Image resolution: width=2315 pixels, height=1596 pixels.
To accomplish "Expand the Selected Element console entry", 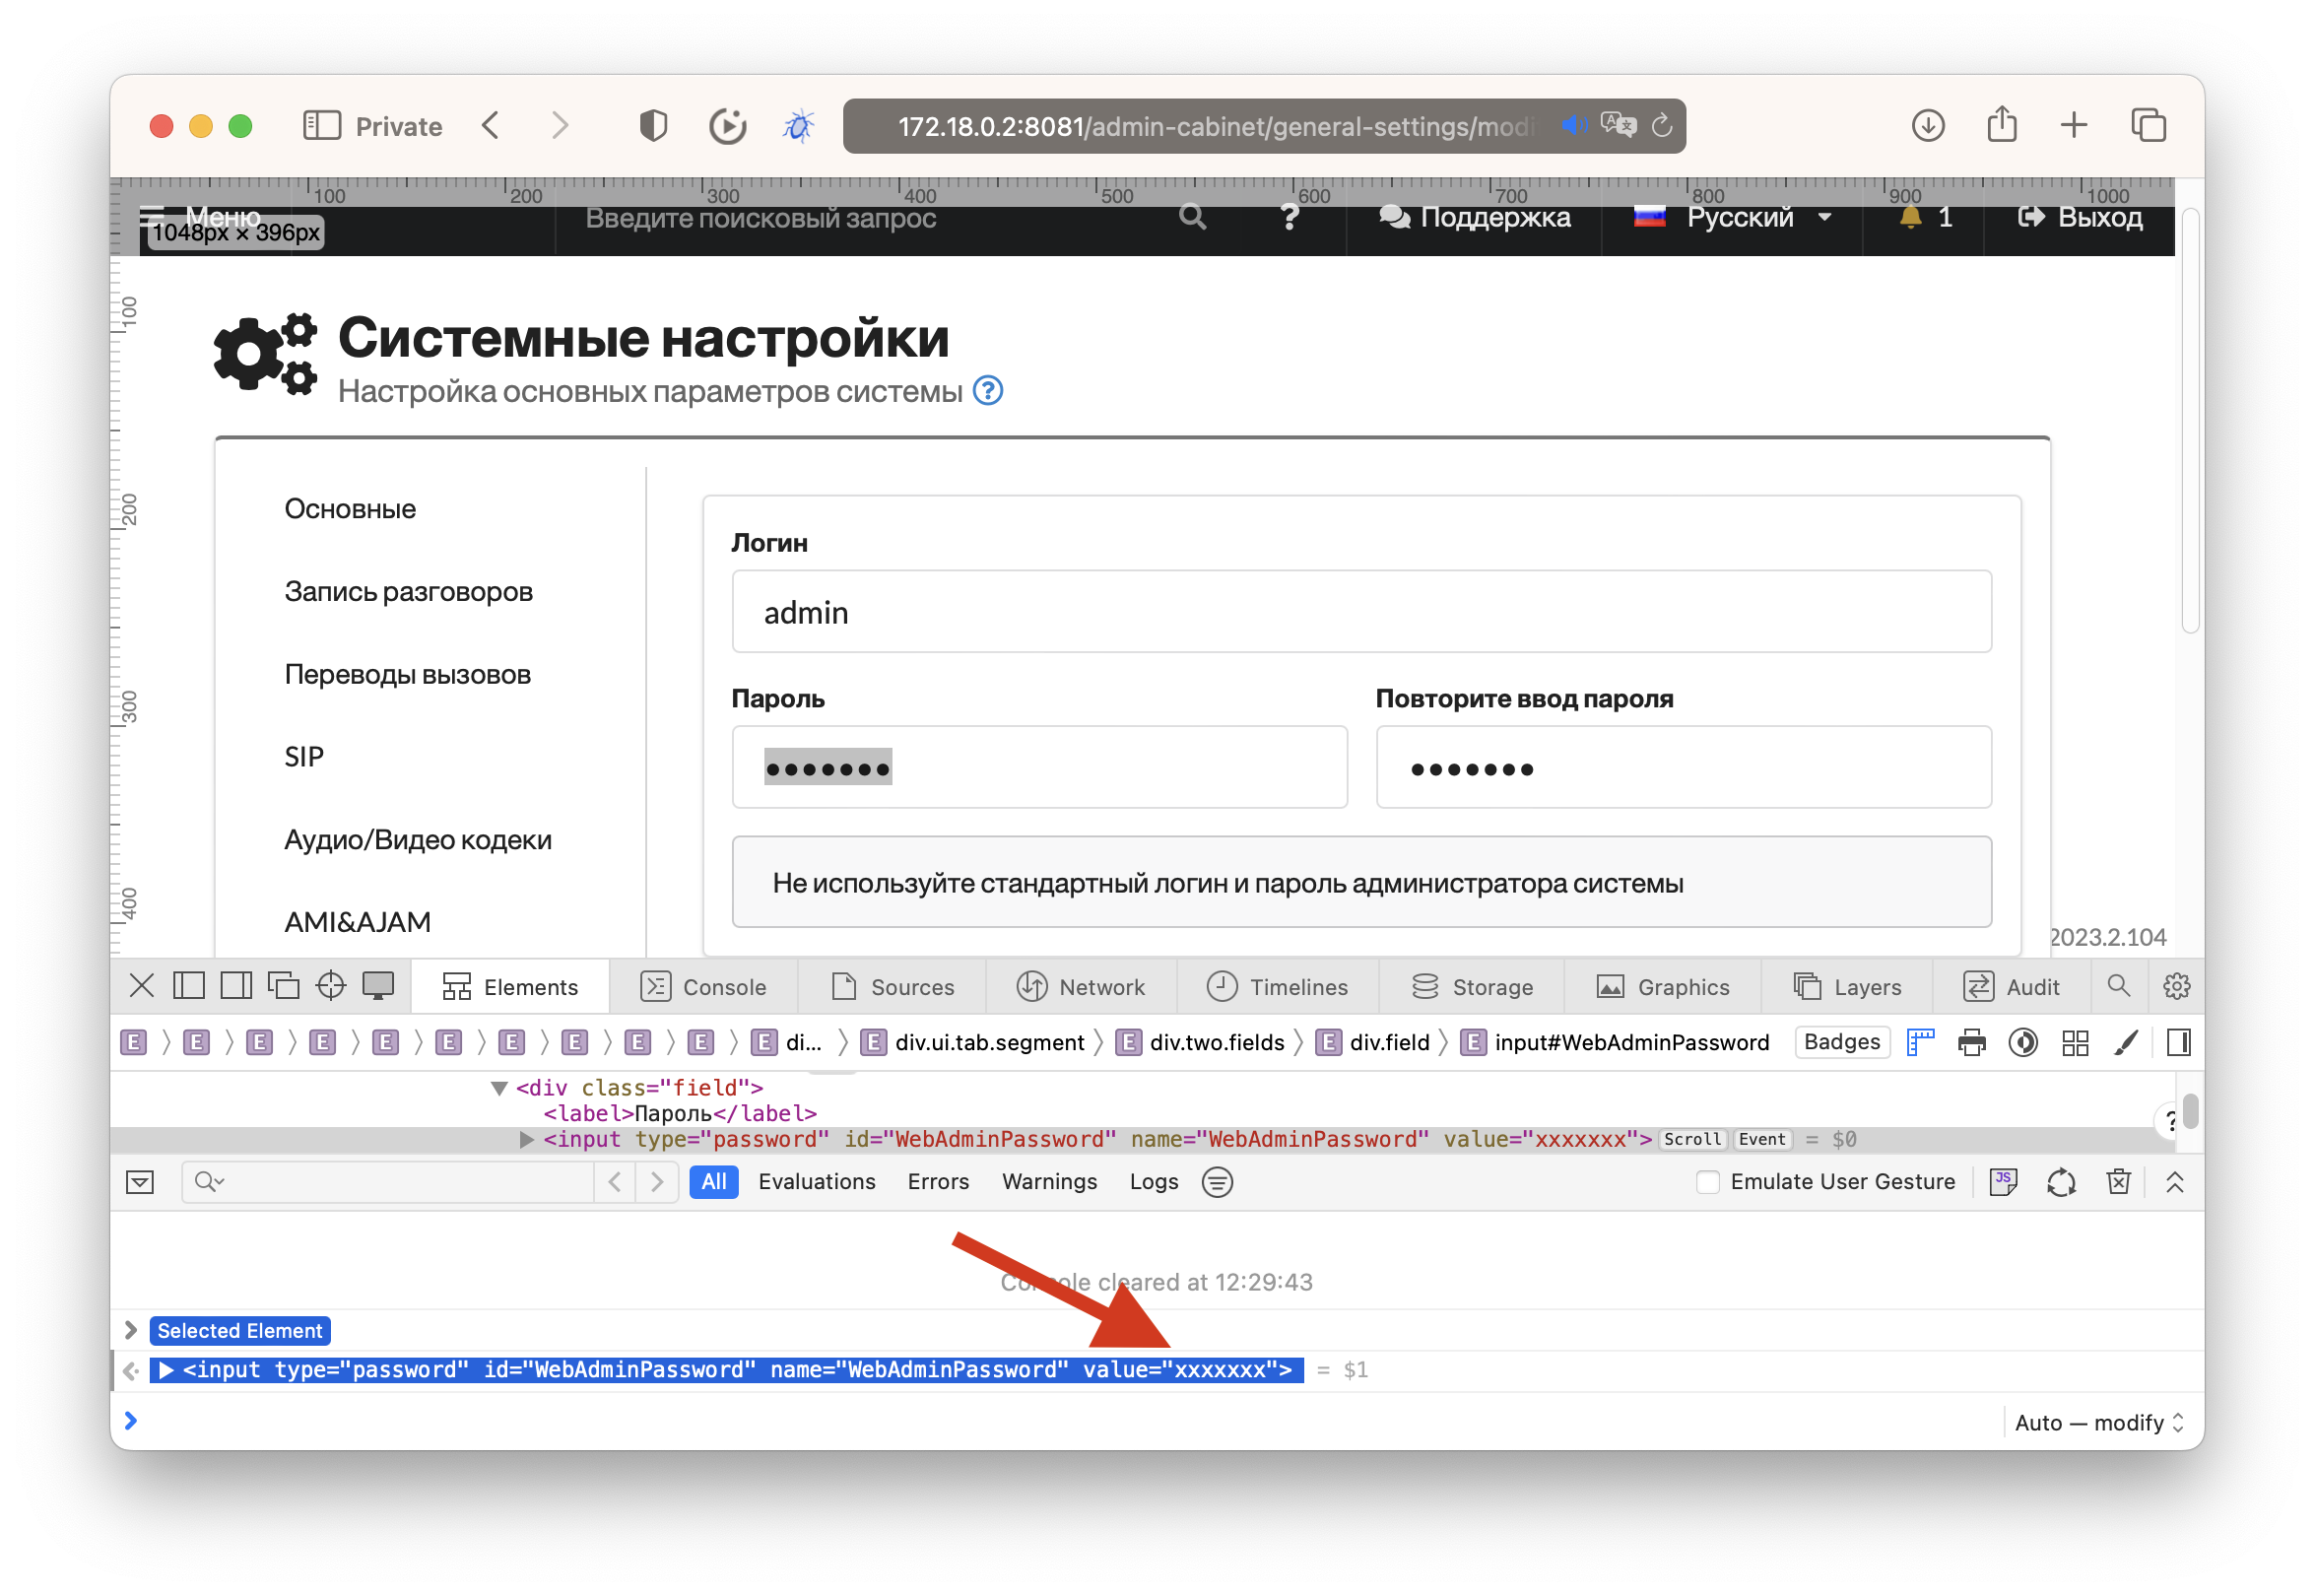I will click(131, 1330).
